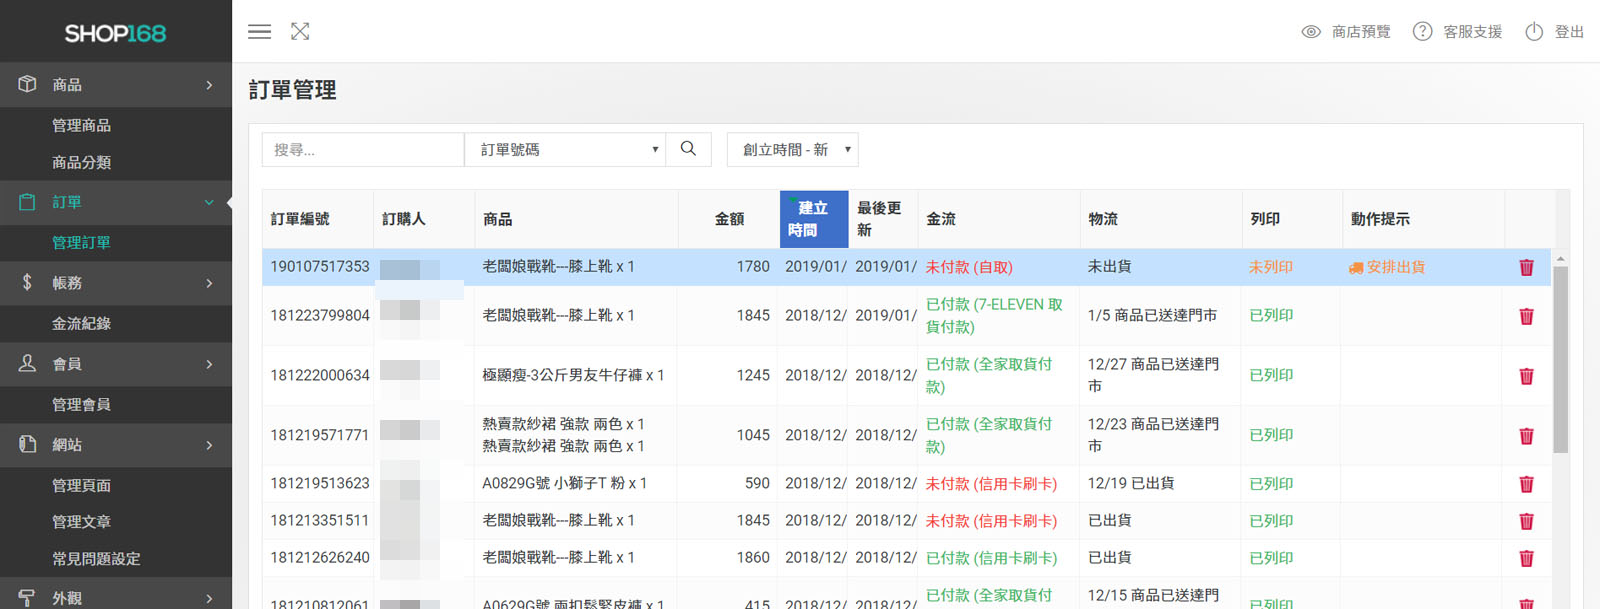
Task: Delete order 190107517353 with trash icon
Action: coord(1526,267)
